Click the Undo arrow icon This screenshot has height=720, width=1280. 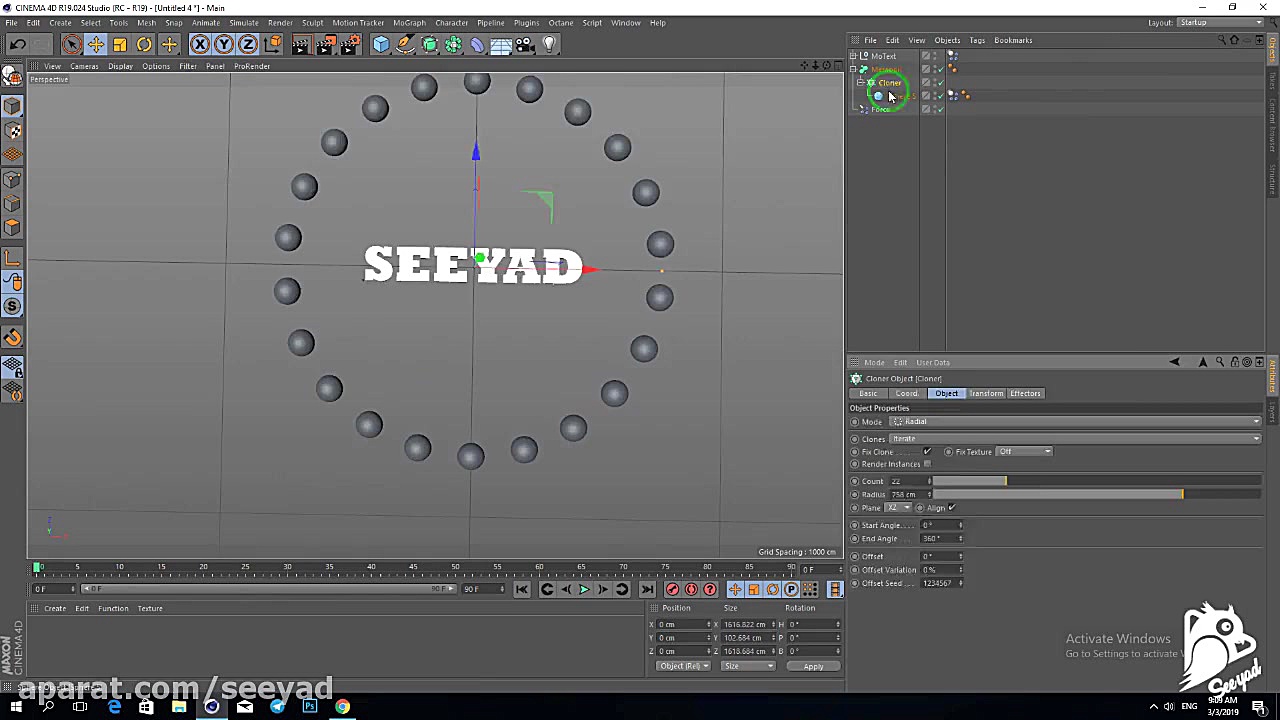click(x=17, y=44)
